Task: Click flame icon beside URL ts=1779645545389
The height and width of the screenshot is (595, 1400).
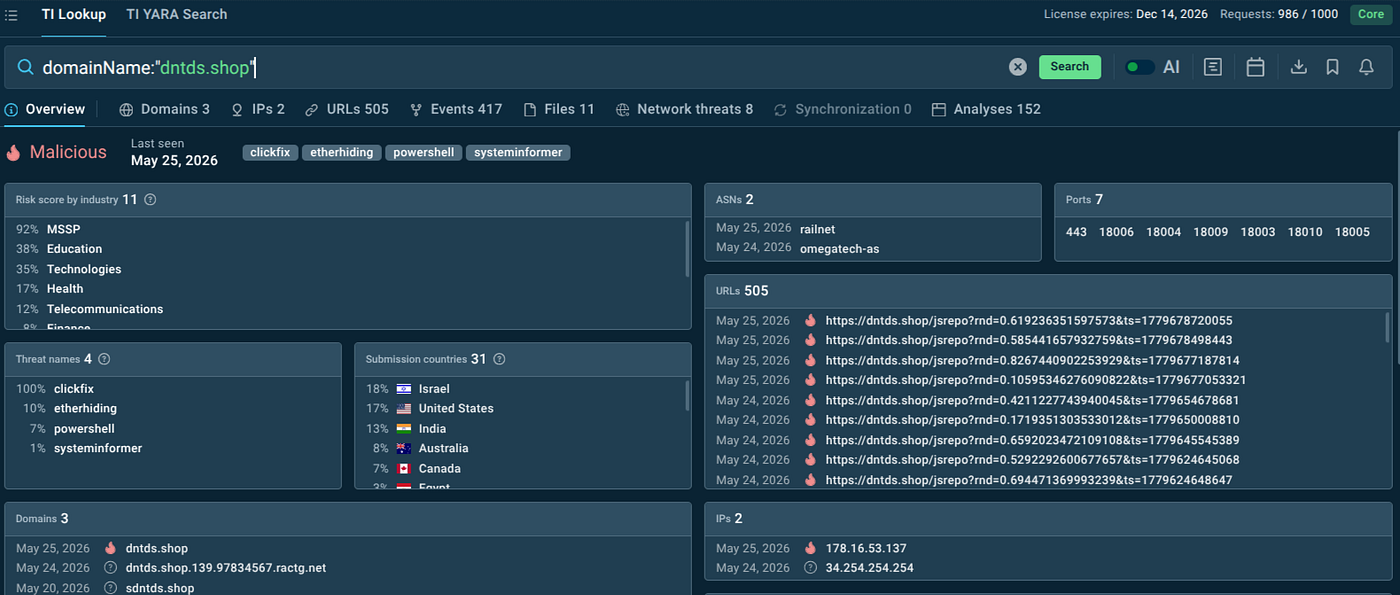Action: point(810,440)
